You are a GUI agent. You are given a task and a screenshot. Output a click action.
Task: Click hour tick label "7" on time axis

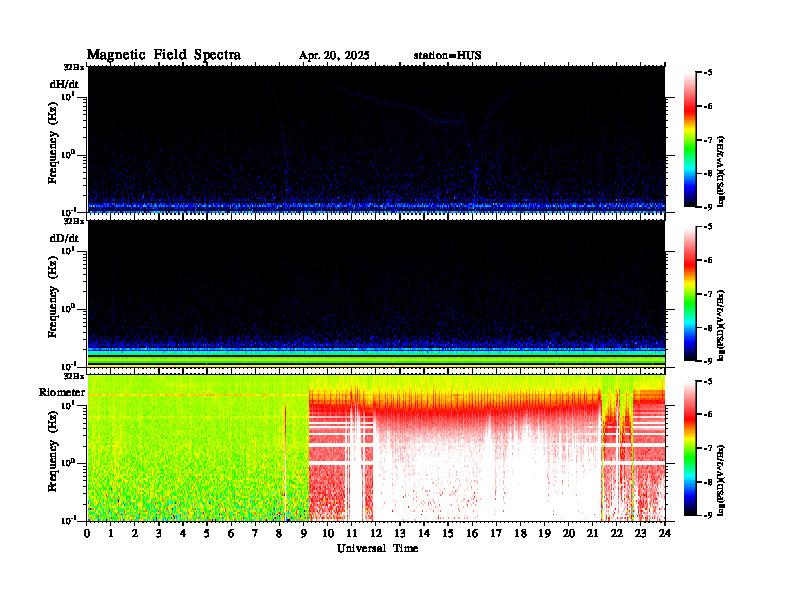click(255, 534)
